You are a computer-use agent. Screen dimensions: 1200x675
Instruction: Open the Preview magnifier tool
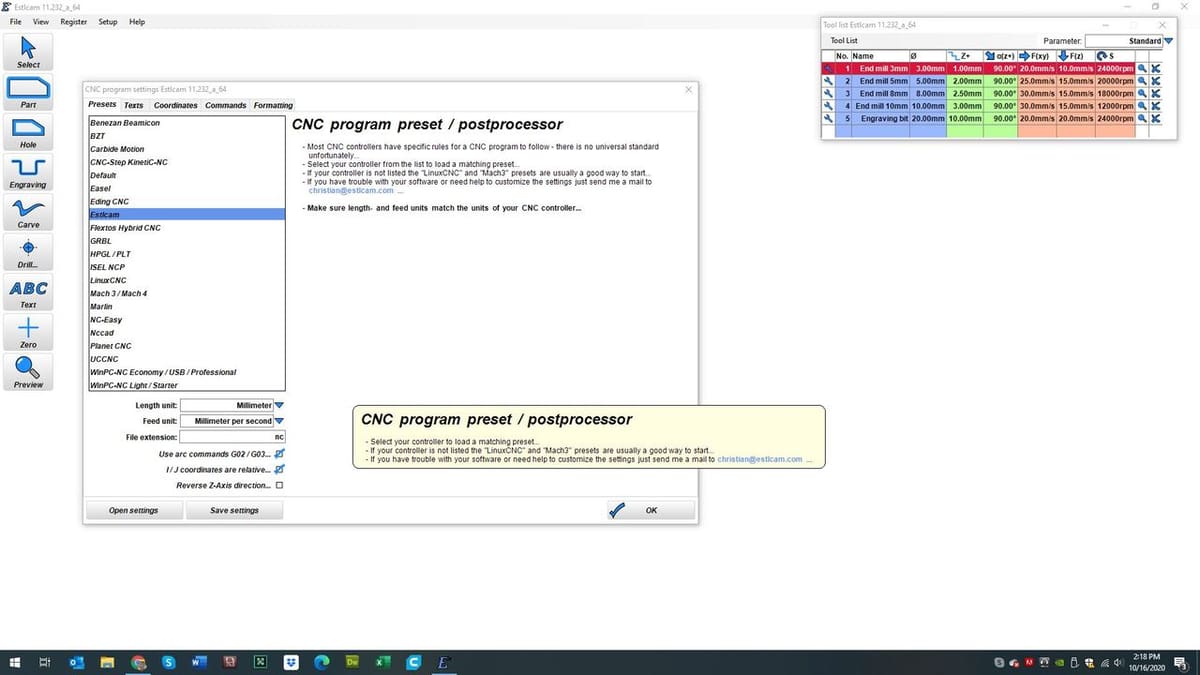(x=28, y=372)
